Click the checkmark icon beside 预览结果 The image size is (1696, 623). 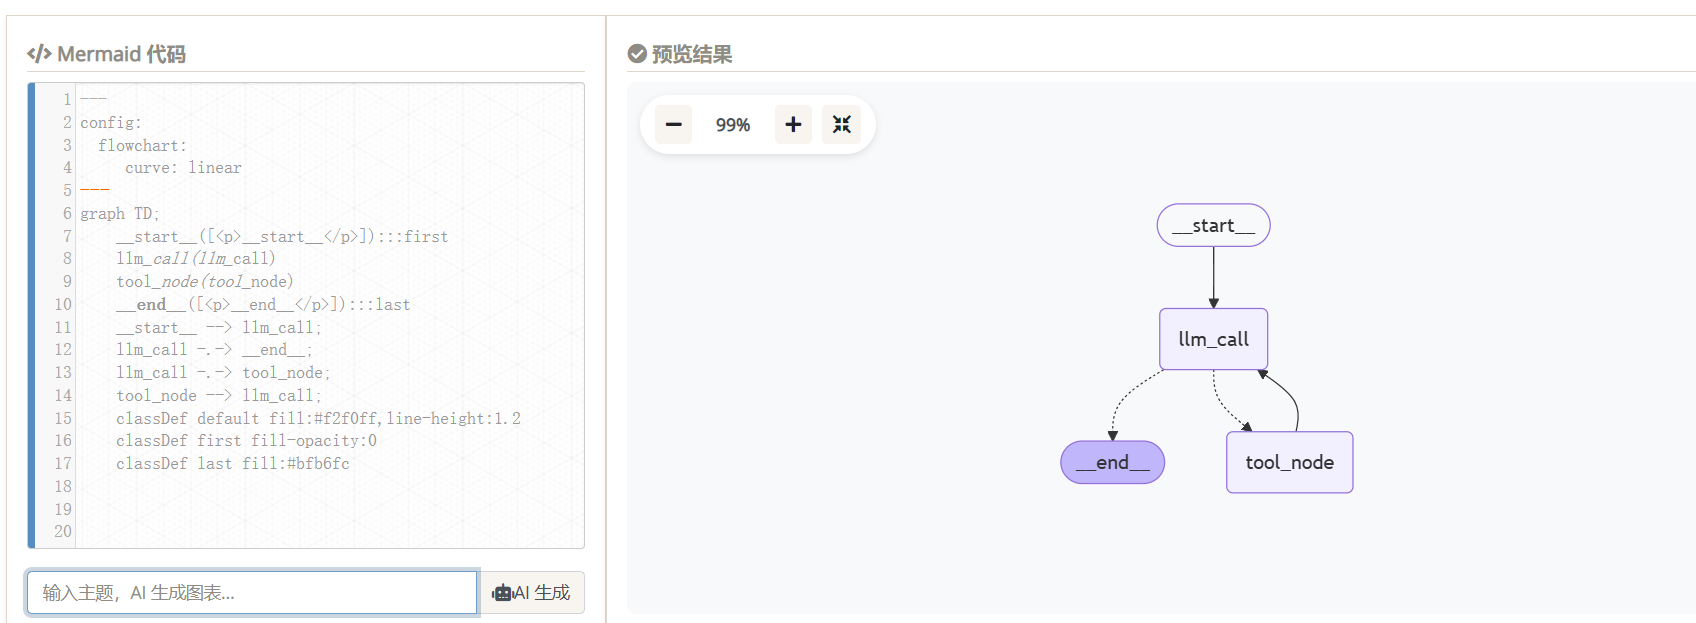pos(637,54)
